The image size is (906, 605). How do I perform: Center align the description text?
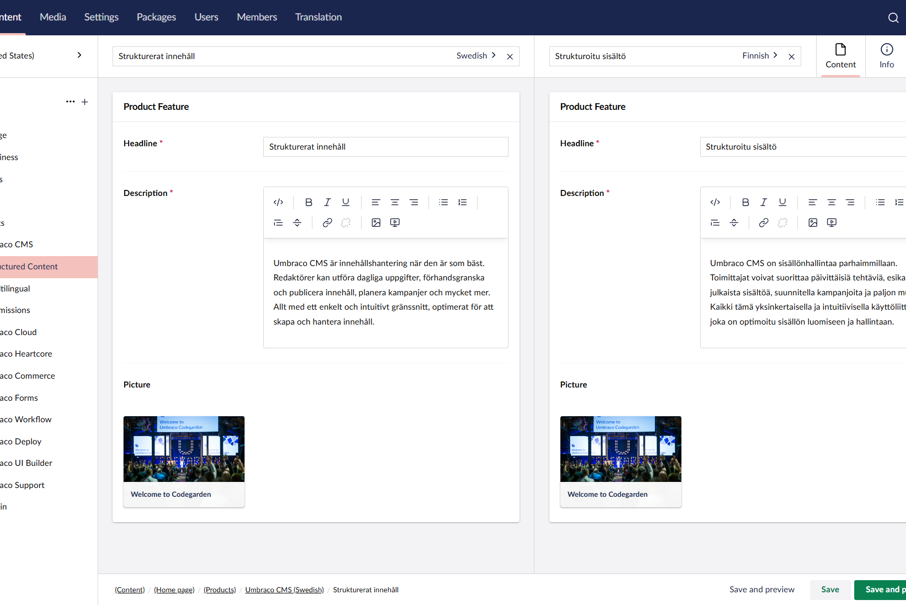395,202
